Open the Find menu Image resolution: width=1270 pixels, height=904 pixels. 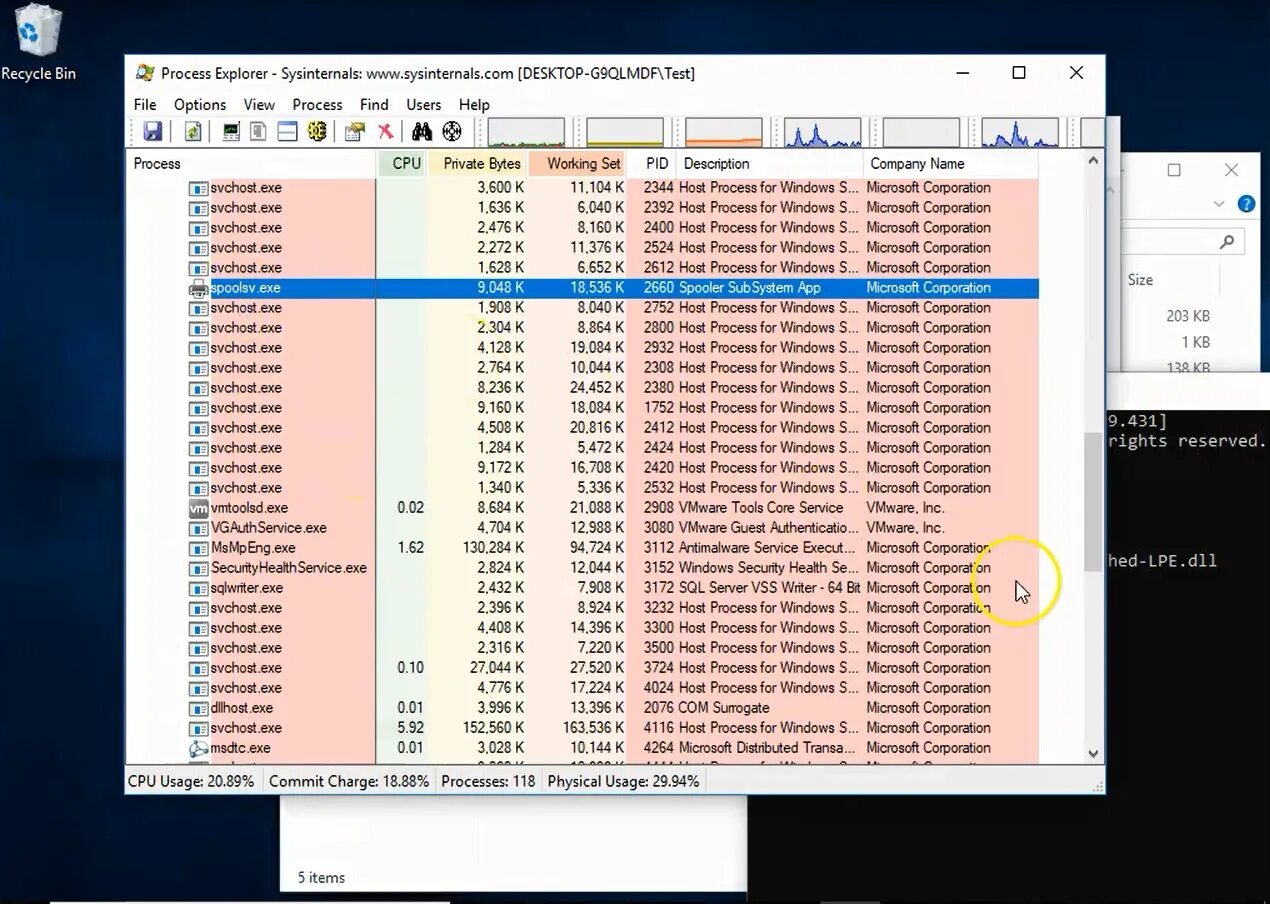pyautogui.click(x=374, y=105)
